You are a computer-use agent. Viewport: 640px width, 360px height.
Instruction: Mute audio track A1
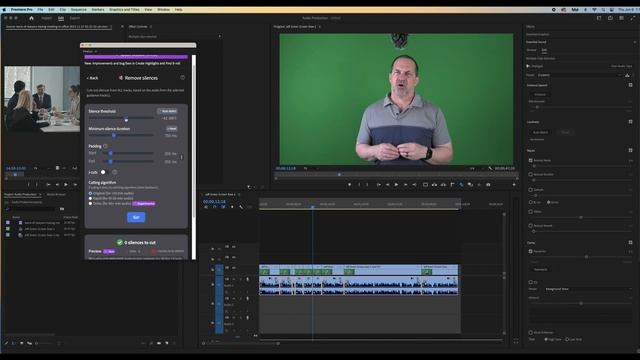pyautogui.click(x=234, y=279)
